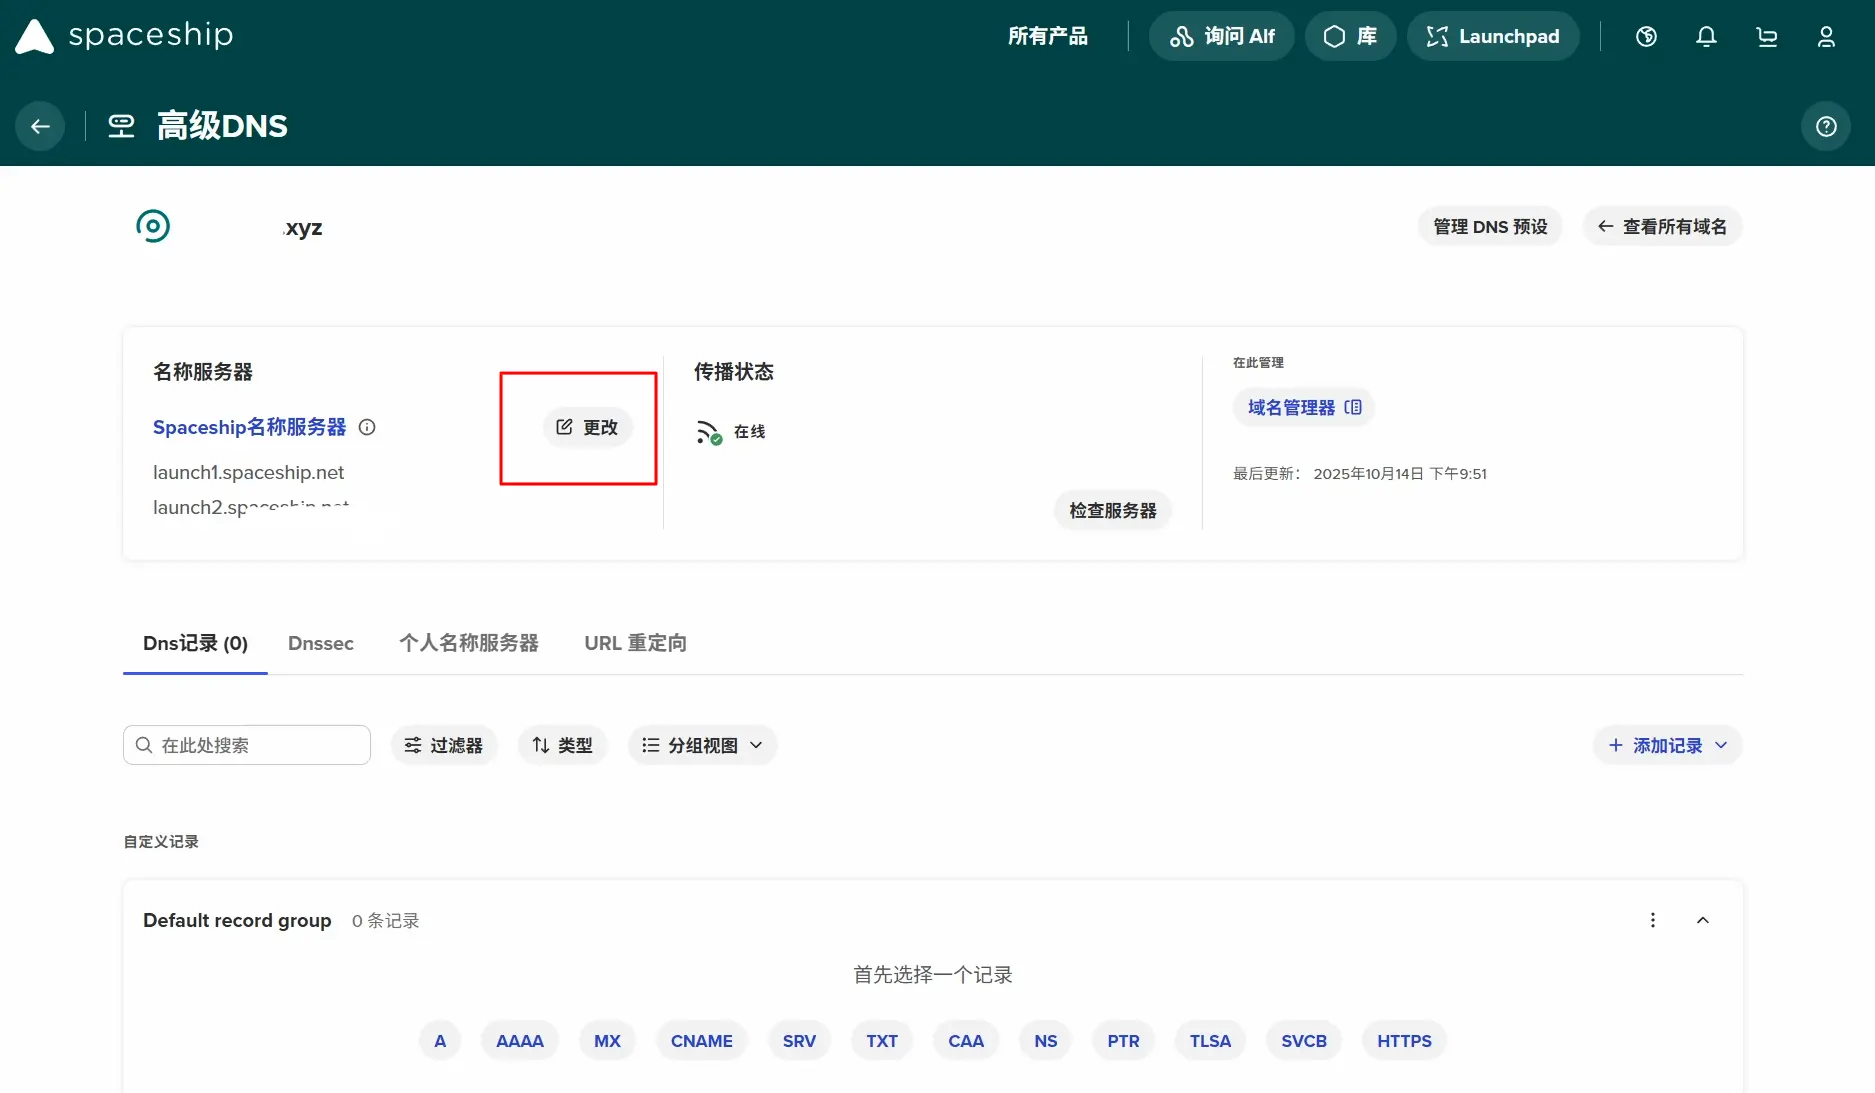
Task: Select the Dns记录 (0) tab
Action: pyautogui.click(x=195, y=643)
